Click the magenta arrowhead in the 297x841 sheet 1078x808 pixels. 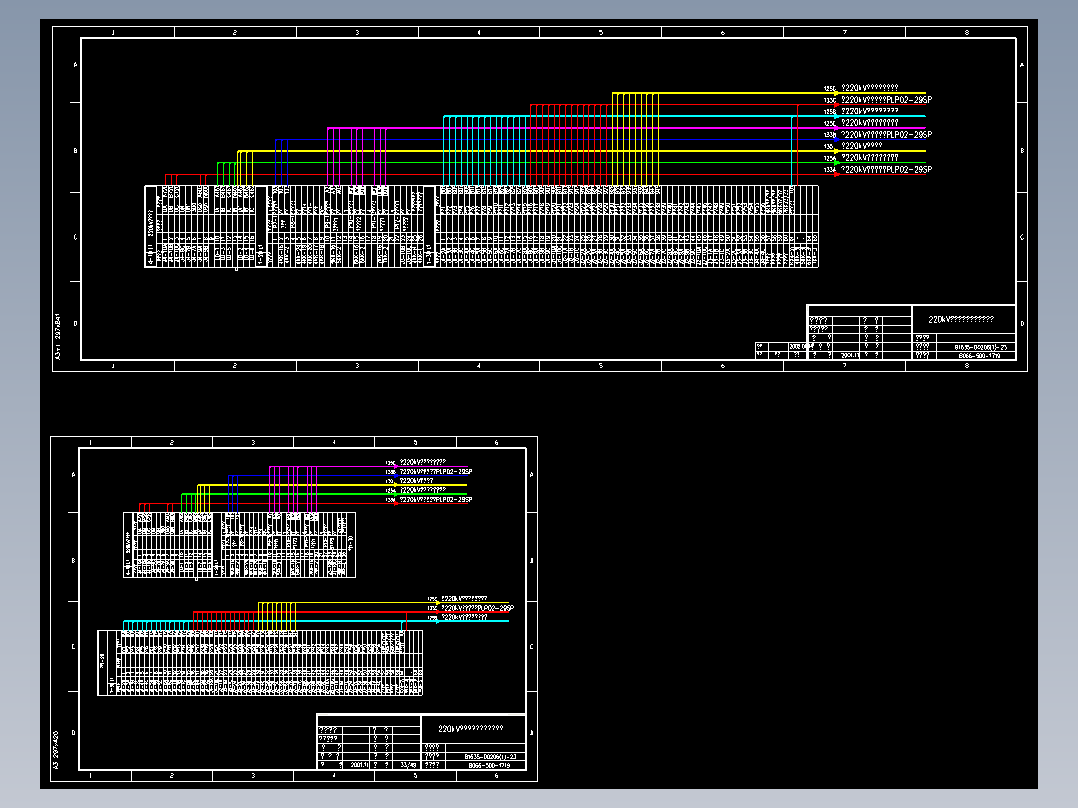click(x=836, y=128)
